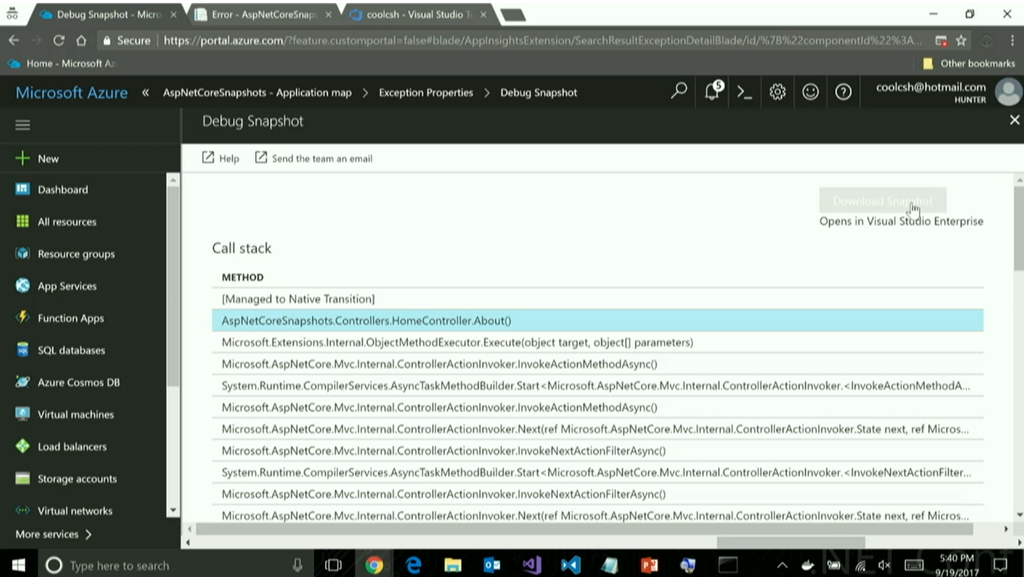Open Outlook from the taskbar
1024x577 pixels.
tap(492, 565)
